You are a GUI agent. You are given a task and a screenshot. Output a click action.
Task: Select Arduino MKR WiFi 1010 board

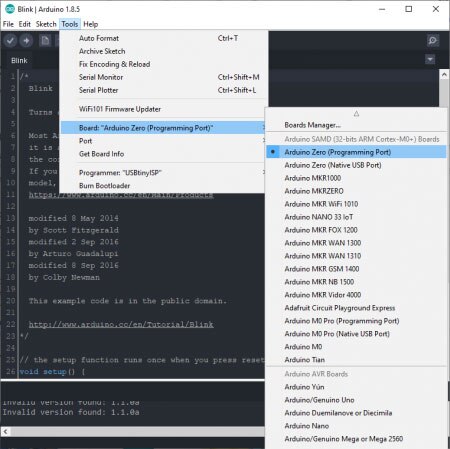(x=356, y=204)
